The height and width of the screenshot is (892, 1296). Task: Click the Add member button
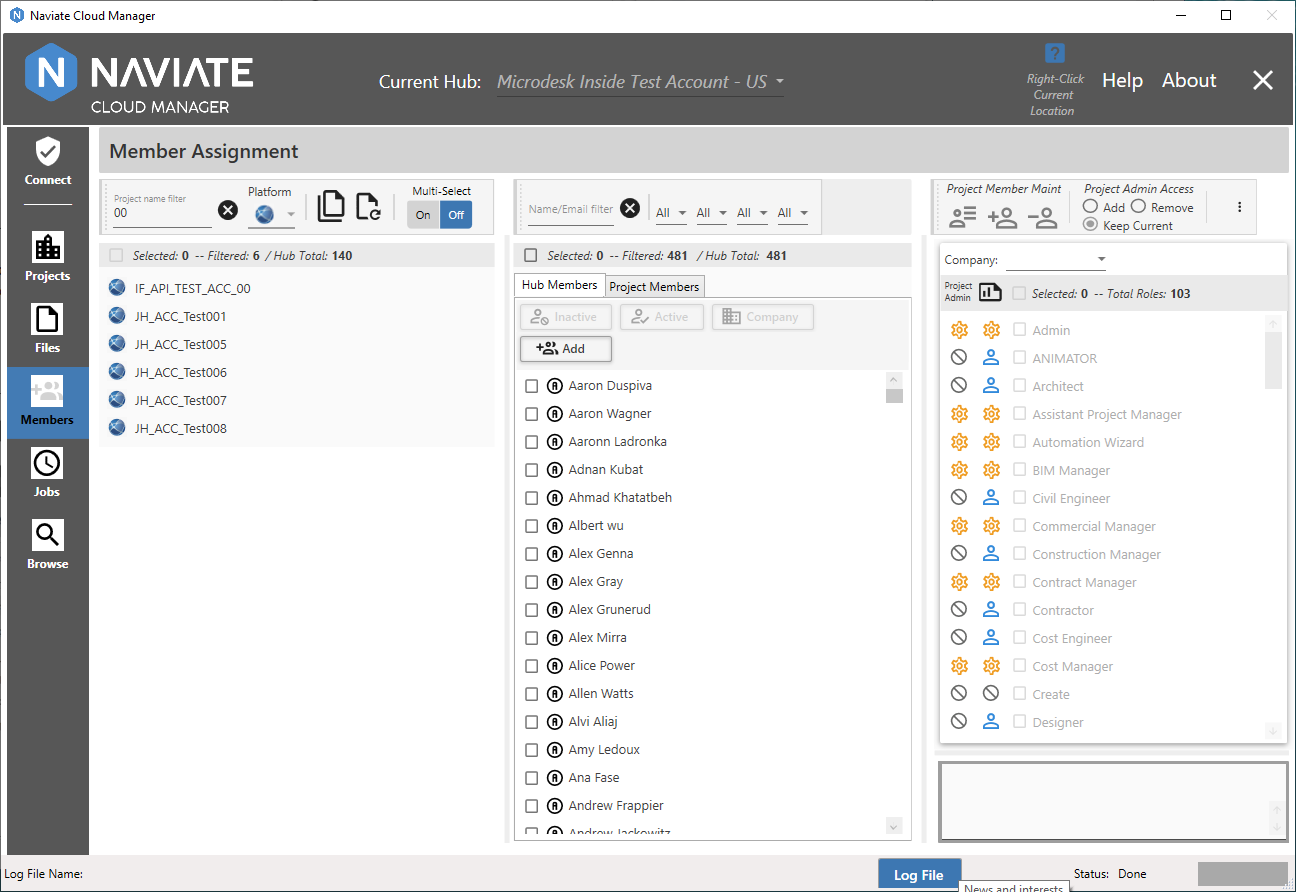(x=566, y=349)
